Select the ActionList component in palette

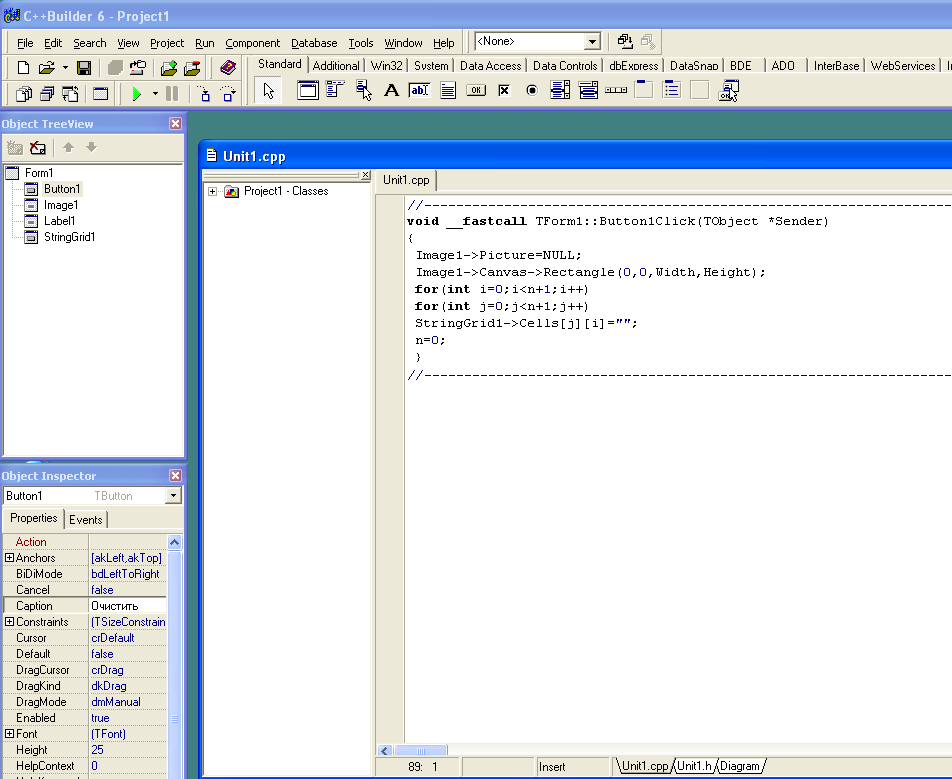[x=728, y=90]
